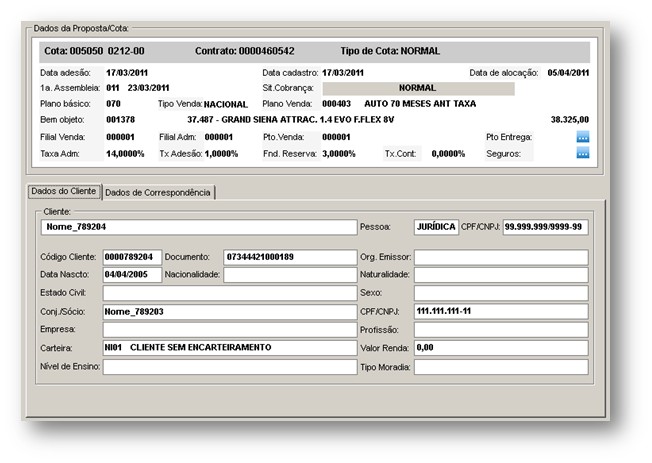Click the Sit.Cobrança status NORMAL
The width and height of the screenshot is (652, 463).
418,88
